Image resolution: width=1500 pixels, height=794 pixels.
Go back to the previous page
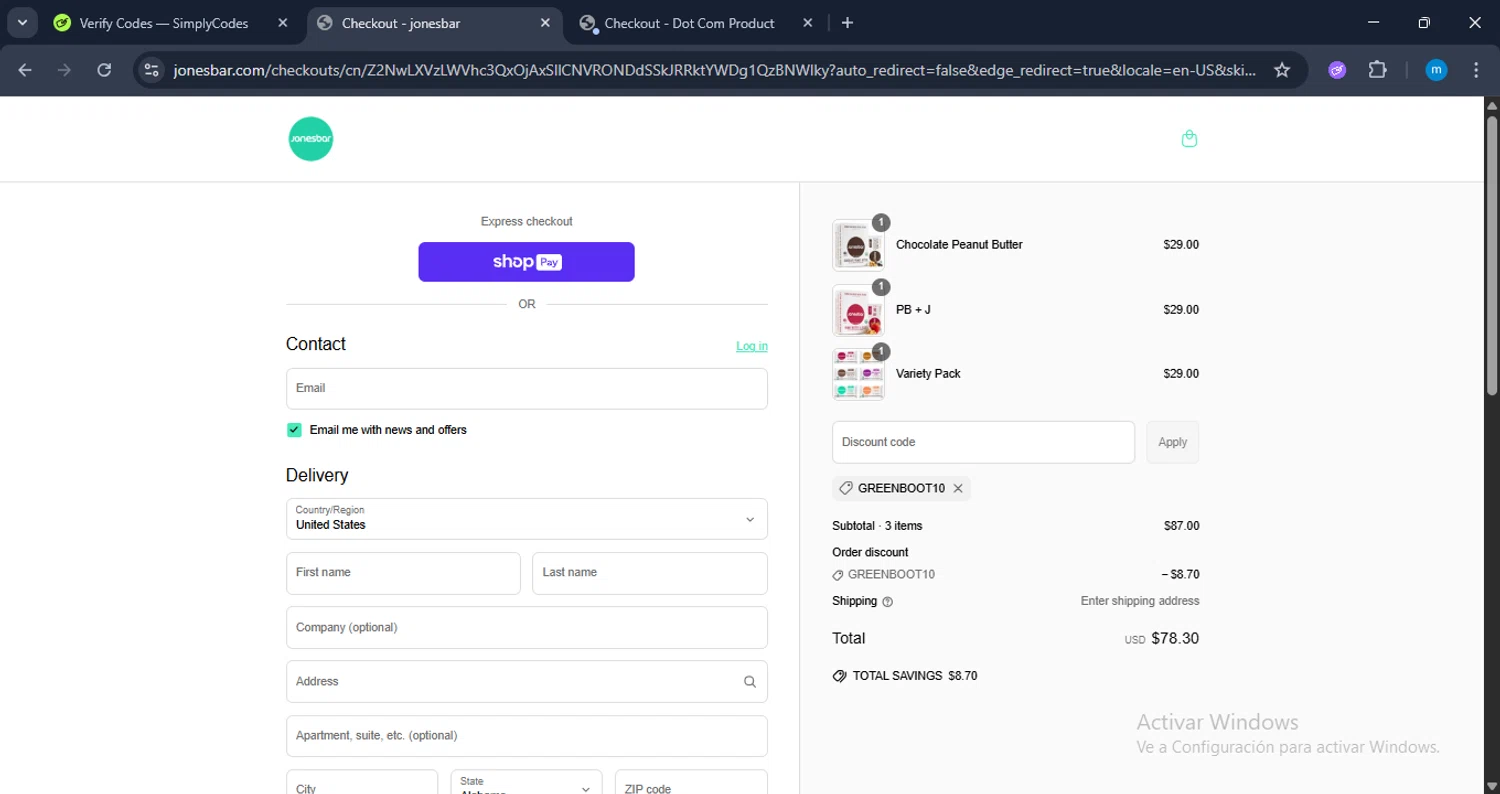(x=25, y=70)
